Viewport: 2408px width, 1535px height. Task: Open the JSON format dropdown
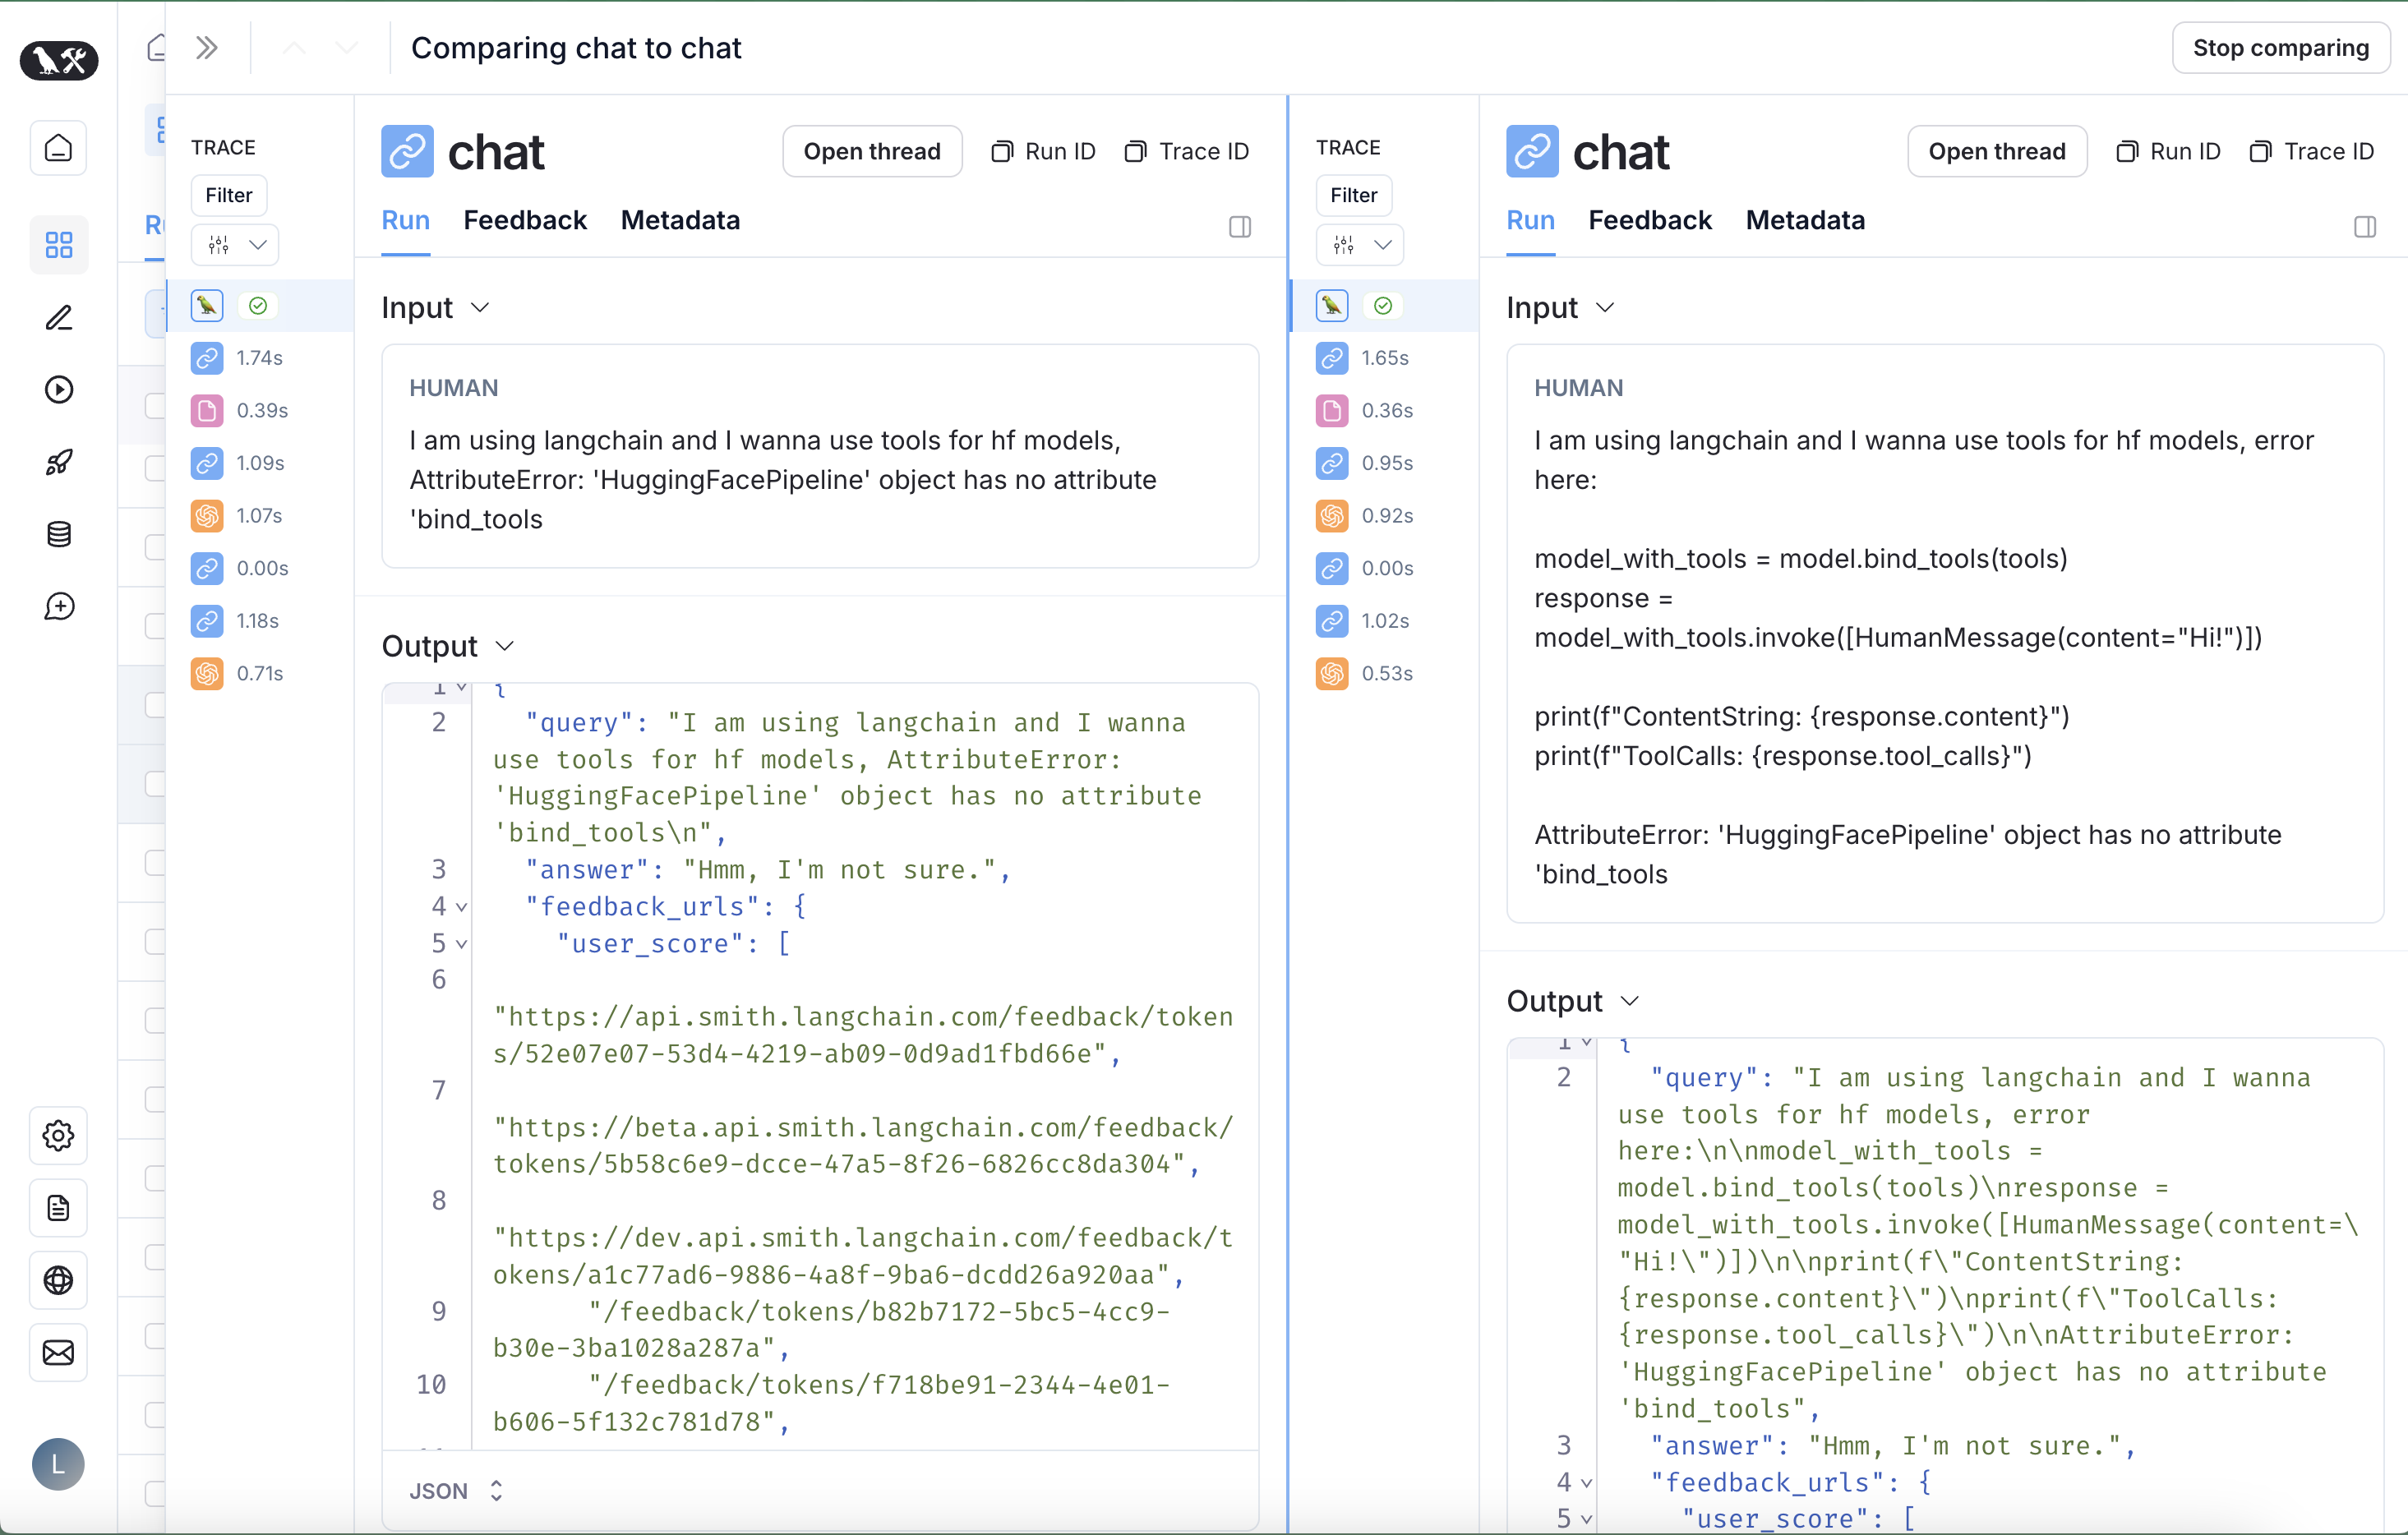[x=455, y=1490]
